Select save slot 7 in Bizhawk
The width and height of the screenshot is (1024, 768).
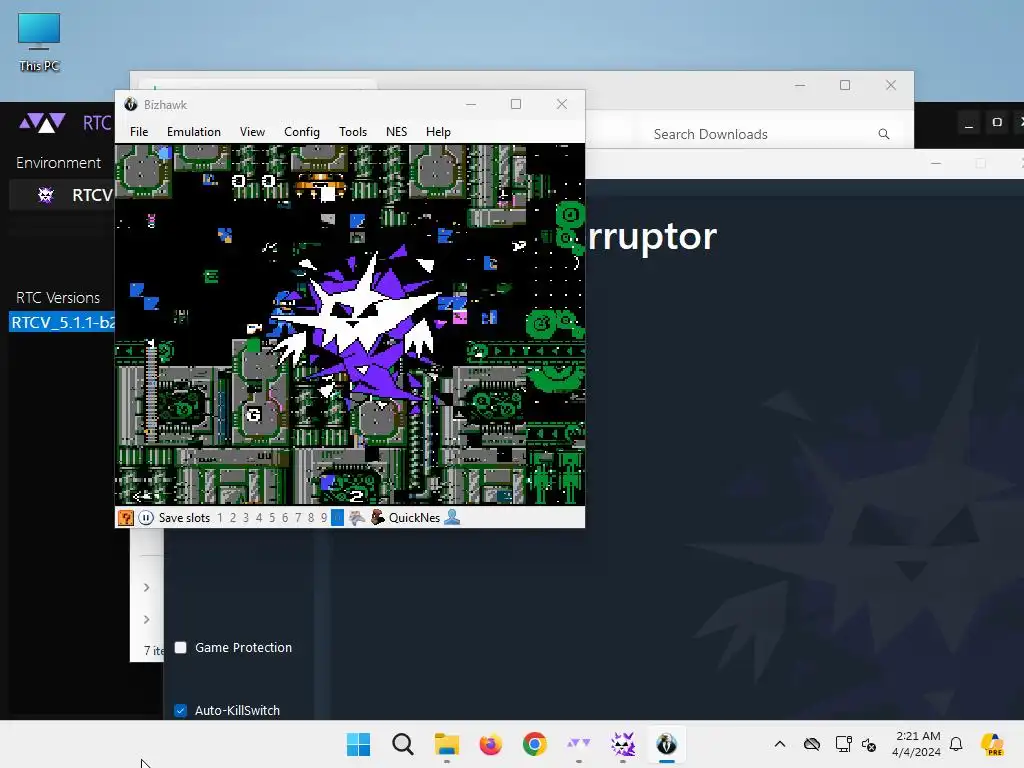click(x=298, y=518)
